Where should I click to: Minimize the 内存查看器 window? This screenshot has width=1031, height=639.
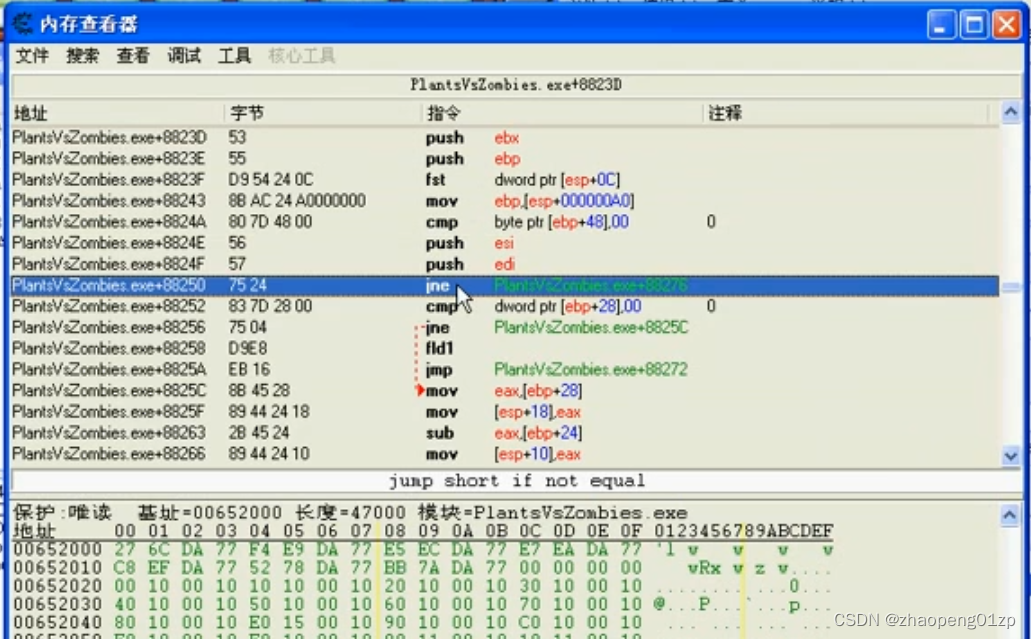click(x=941, y=25)
